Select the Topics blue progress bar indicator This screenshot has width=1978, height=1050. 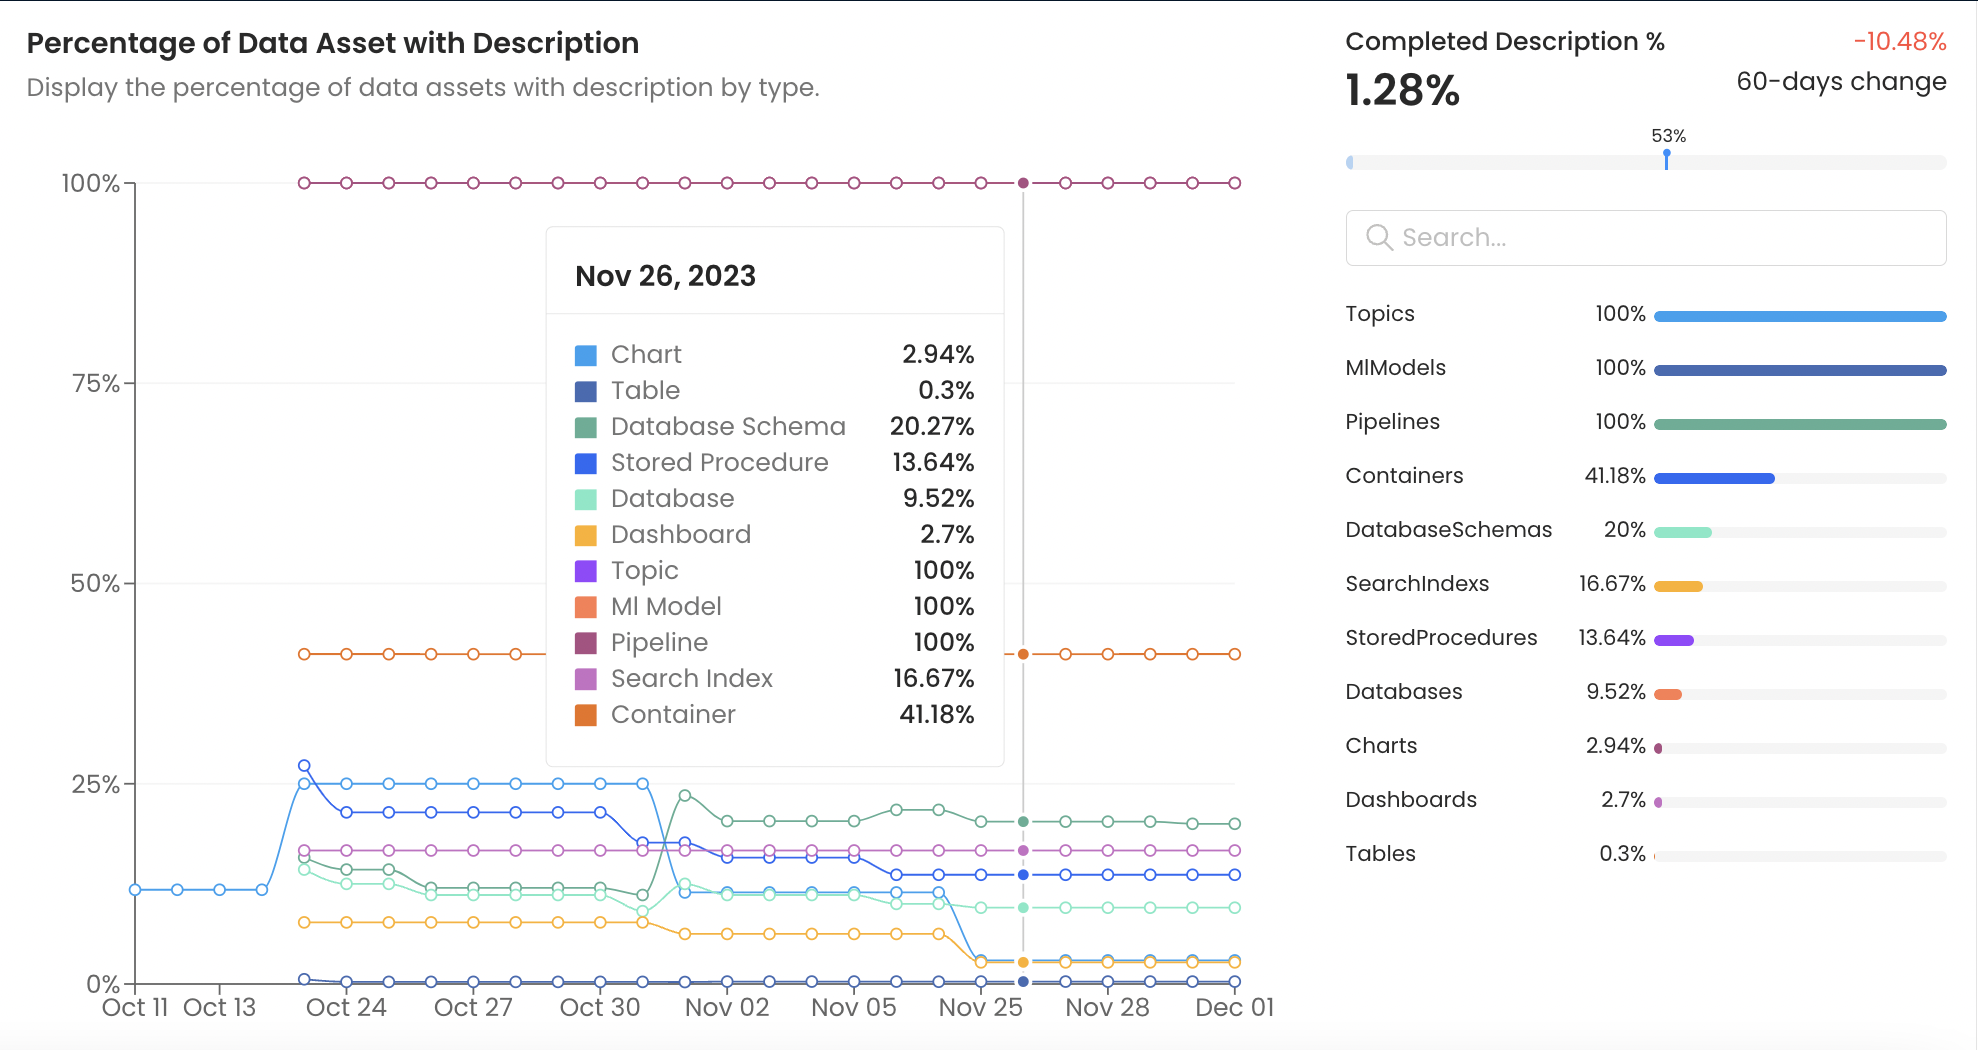1798,315
